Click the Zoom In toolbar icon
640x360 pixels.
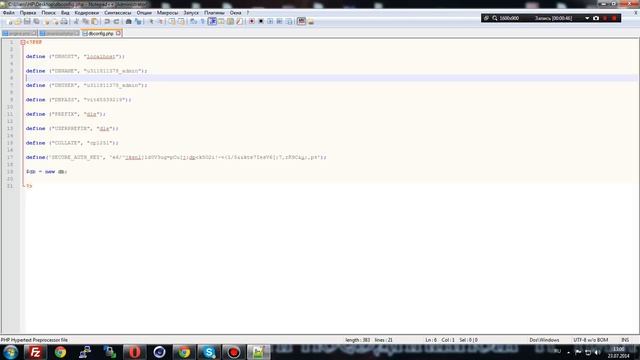(151, 21)
